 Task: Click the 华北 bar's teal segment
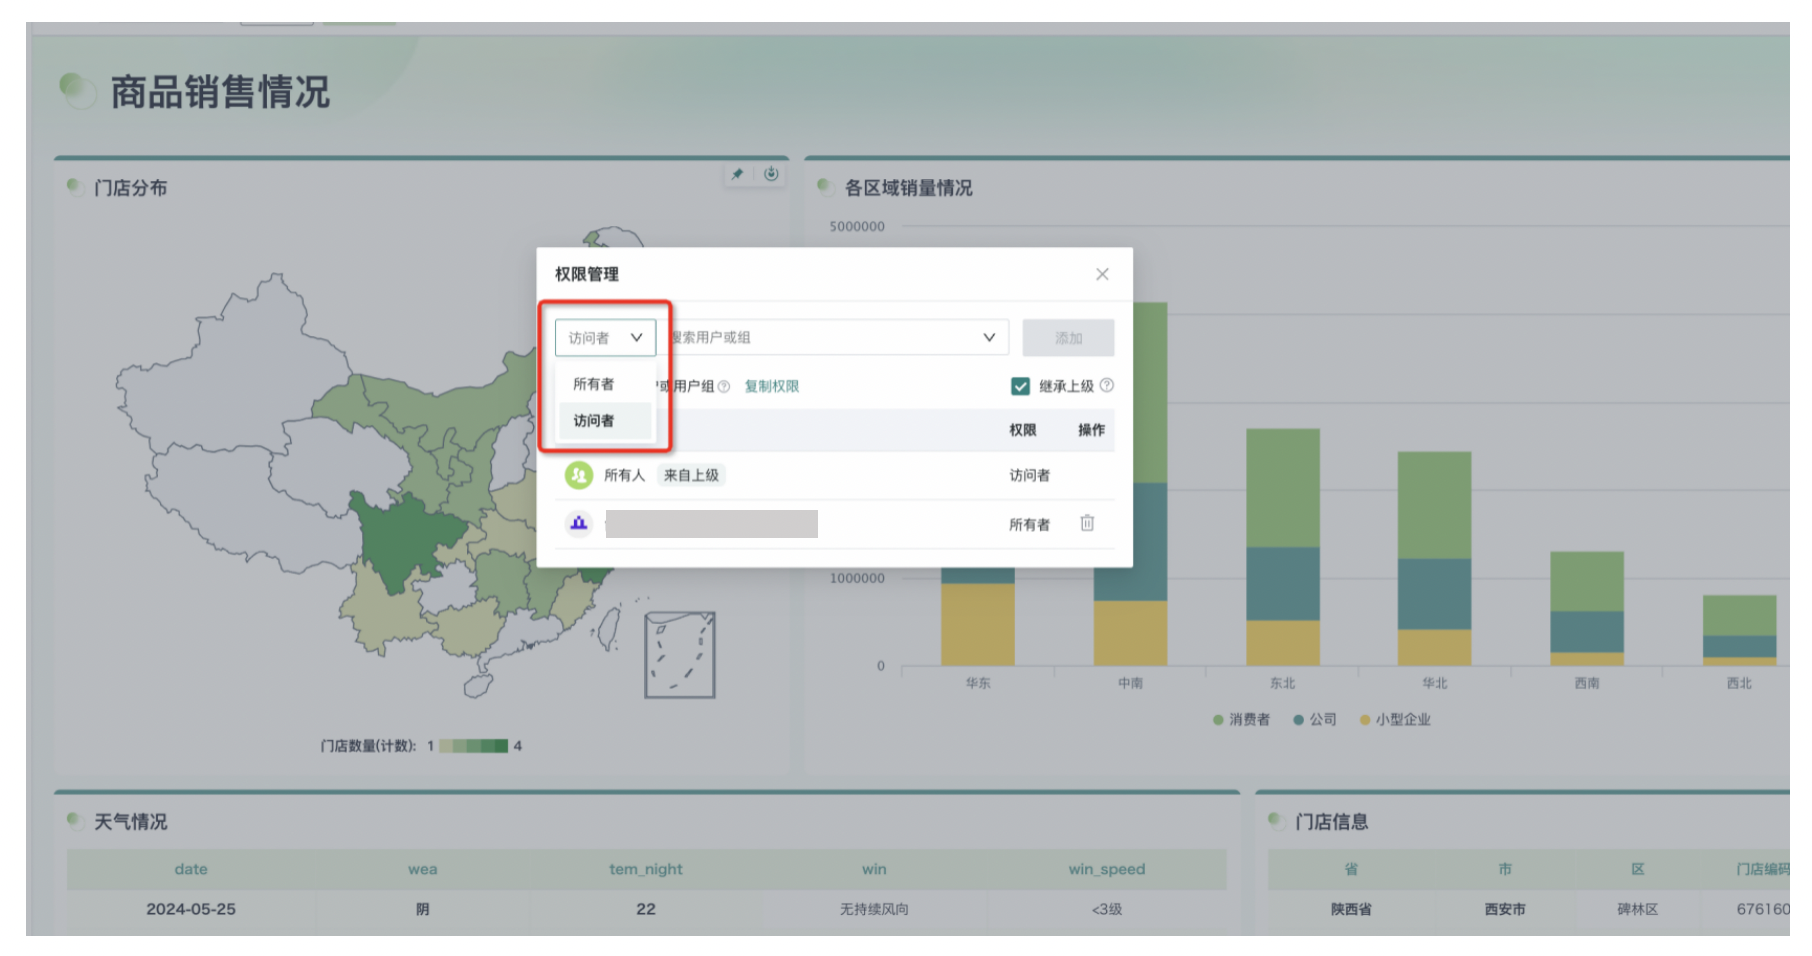[x=1435, y=594]
